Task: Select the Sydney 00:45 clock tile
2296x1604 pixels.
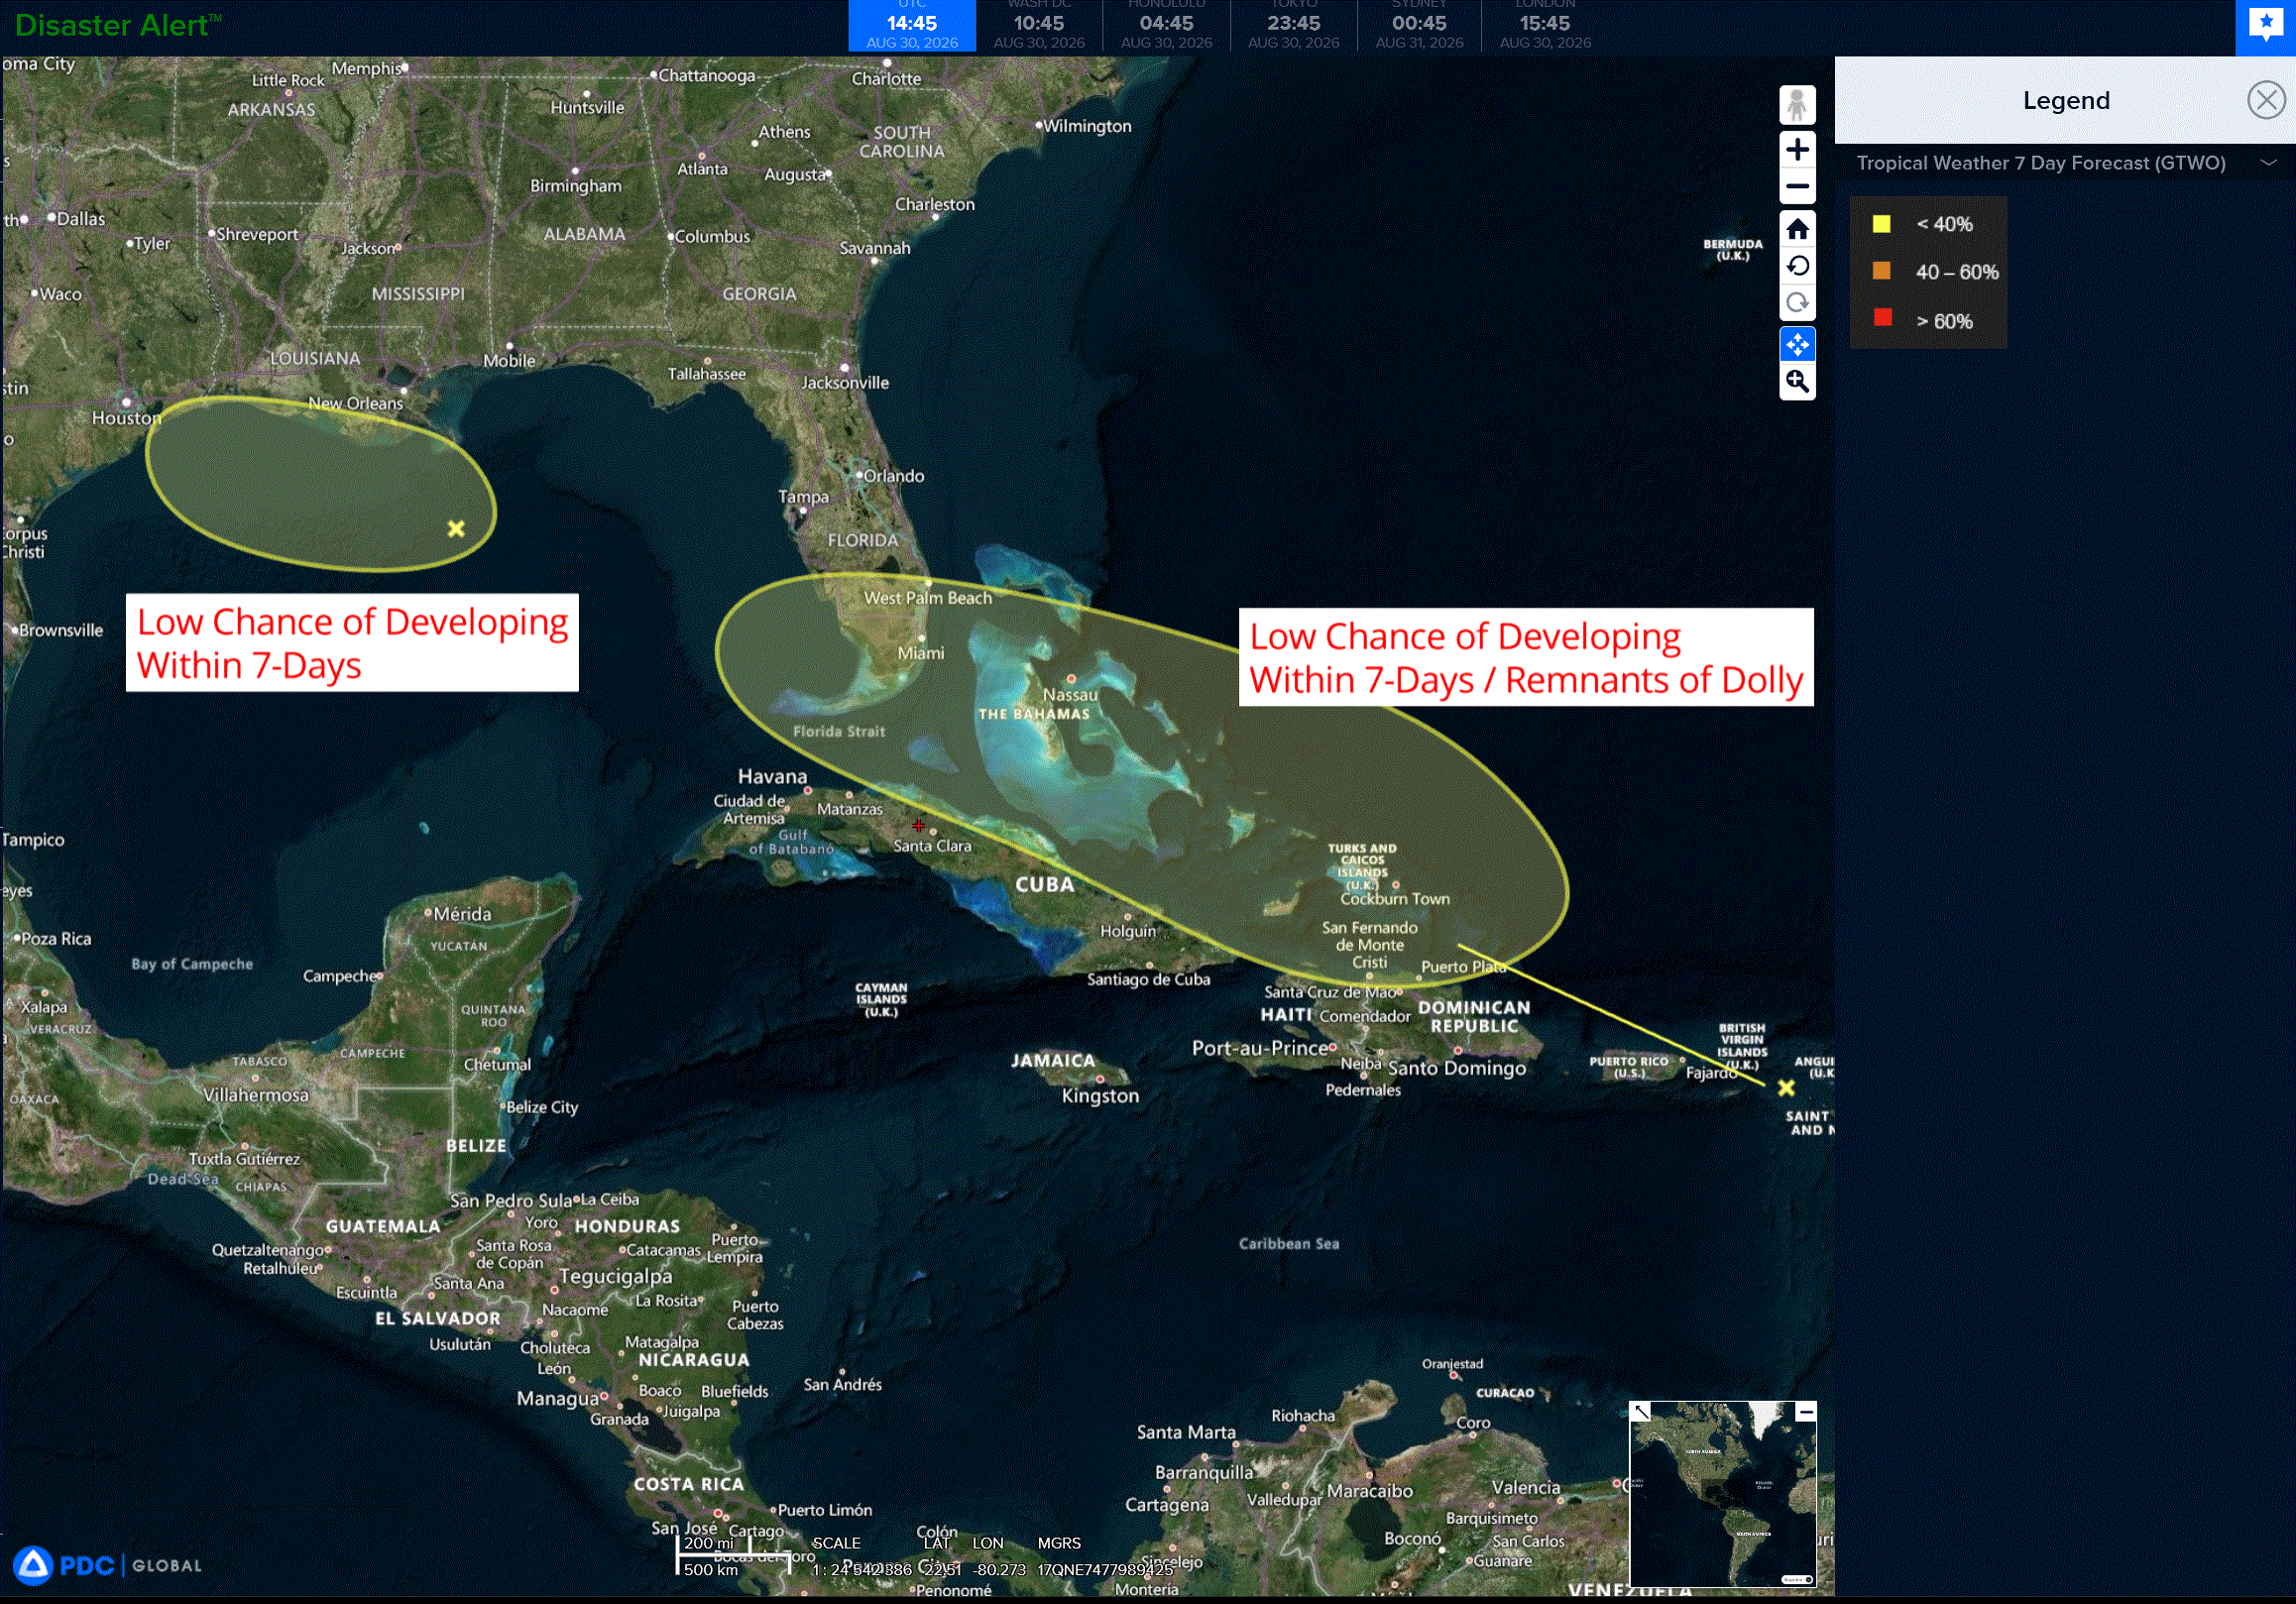Action: [x=1419, y=26]
